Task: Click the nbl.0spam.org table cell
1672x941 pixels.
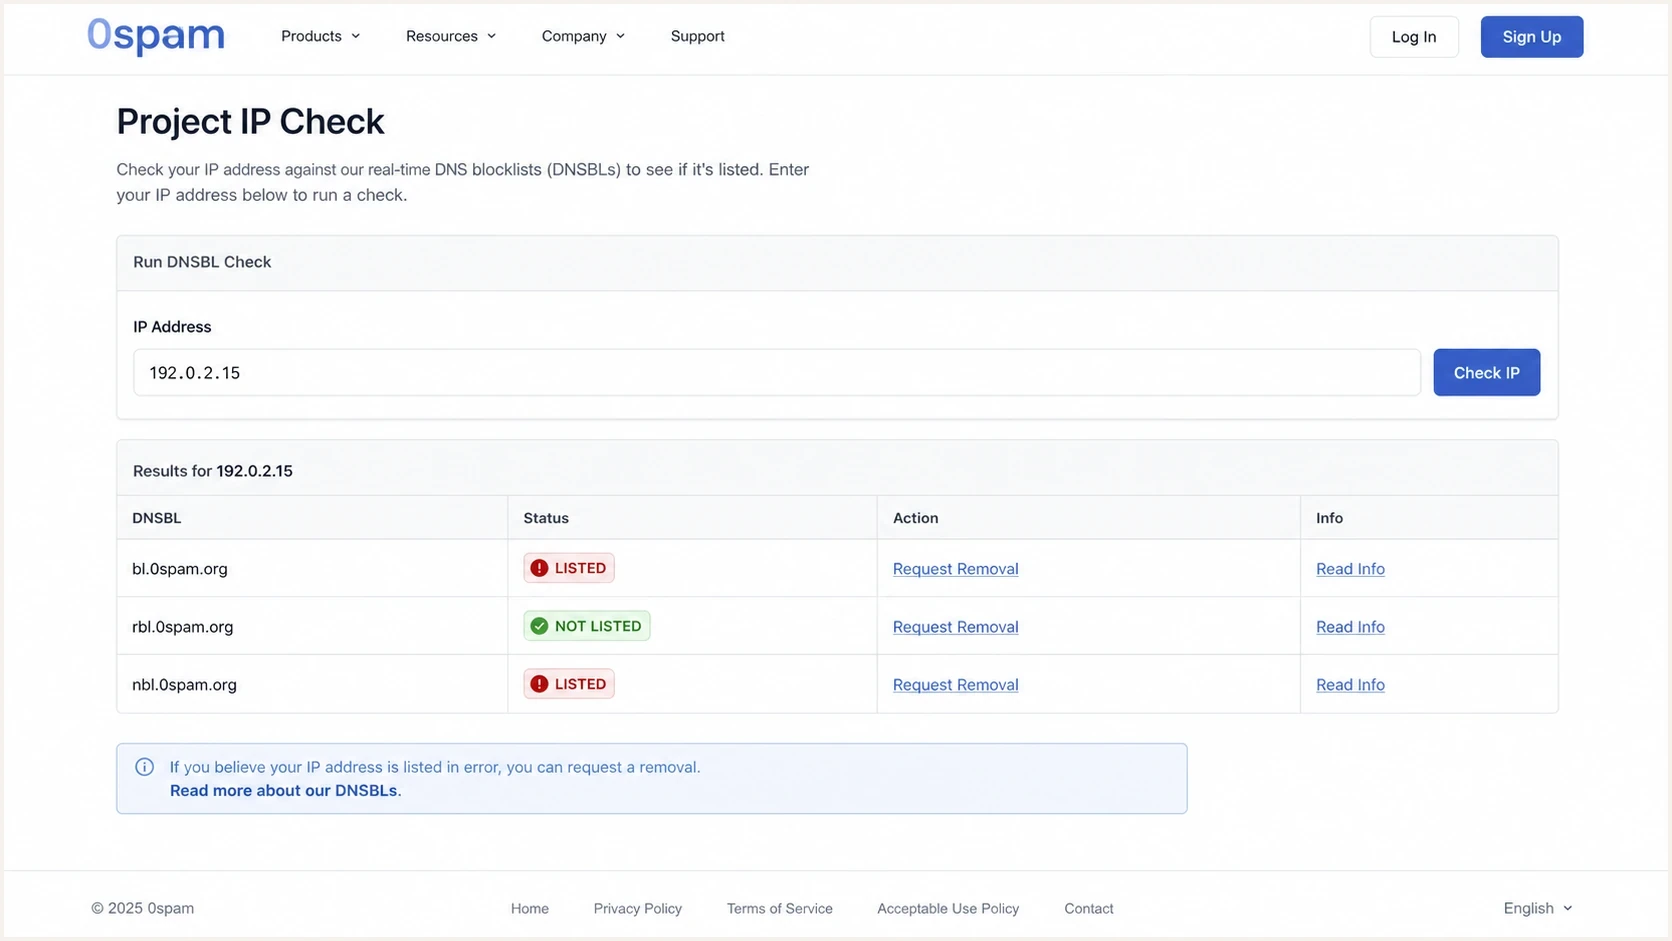Action: coord(312,684)
